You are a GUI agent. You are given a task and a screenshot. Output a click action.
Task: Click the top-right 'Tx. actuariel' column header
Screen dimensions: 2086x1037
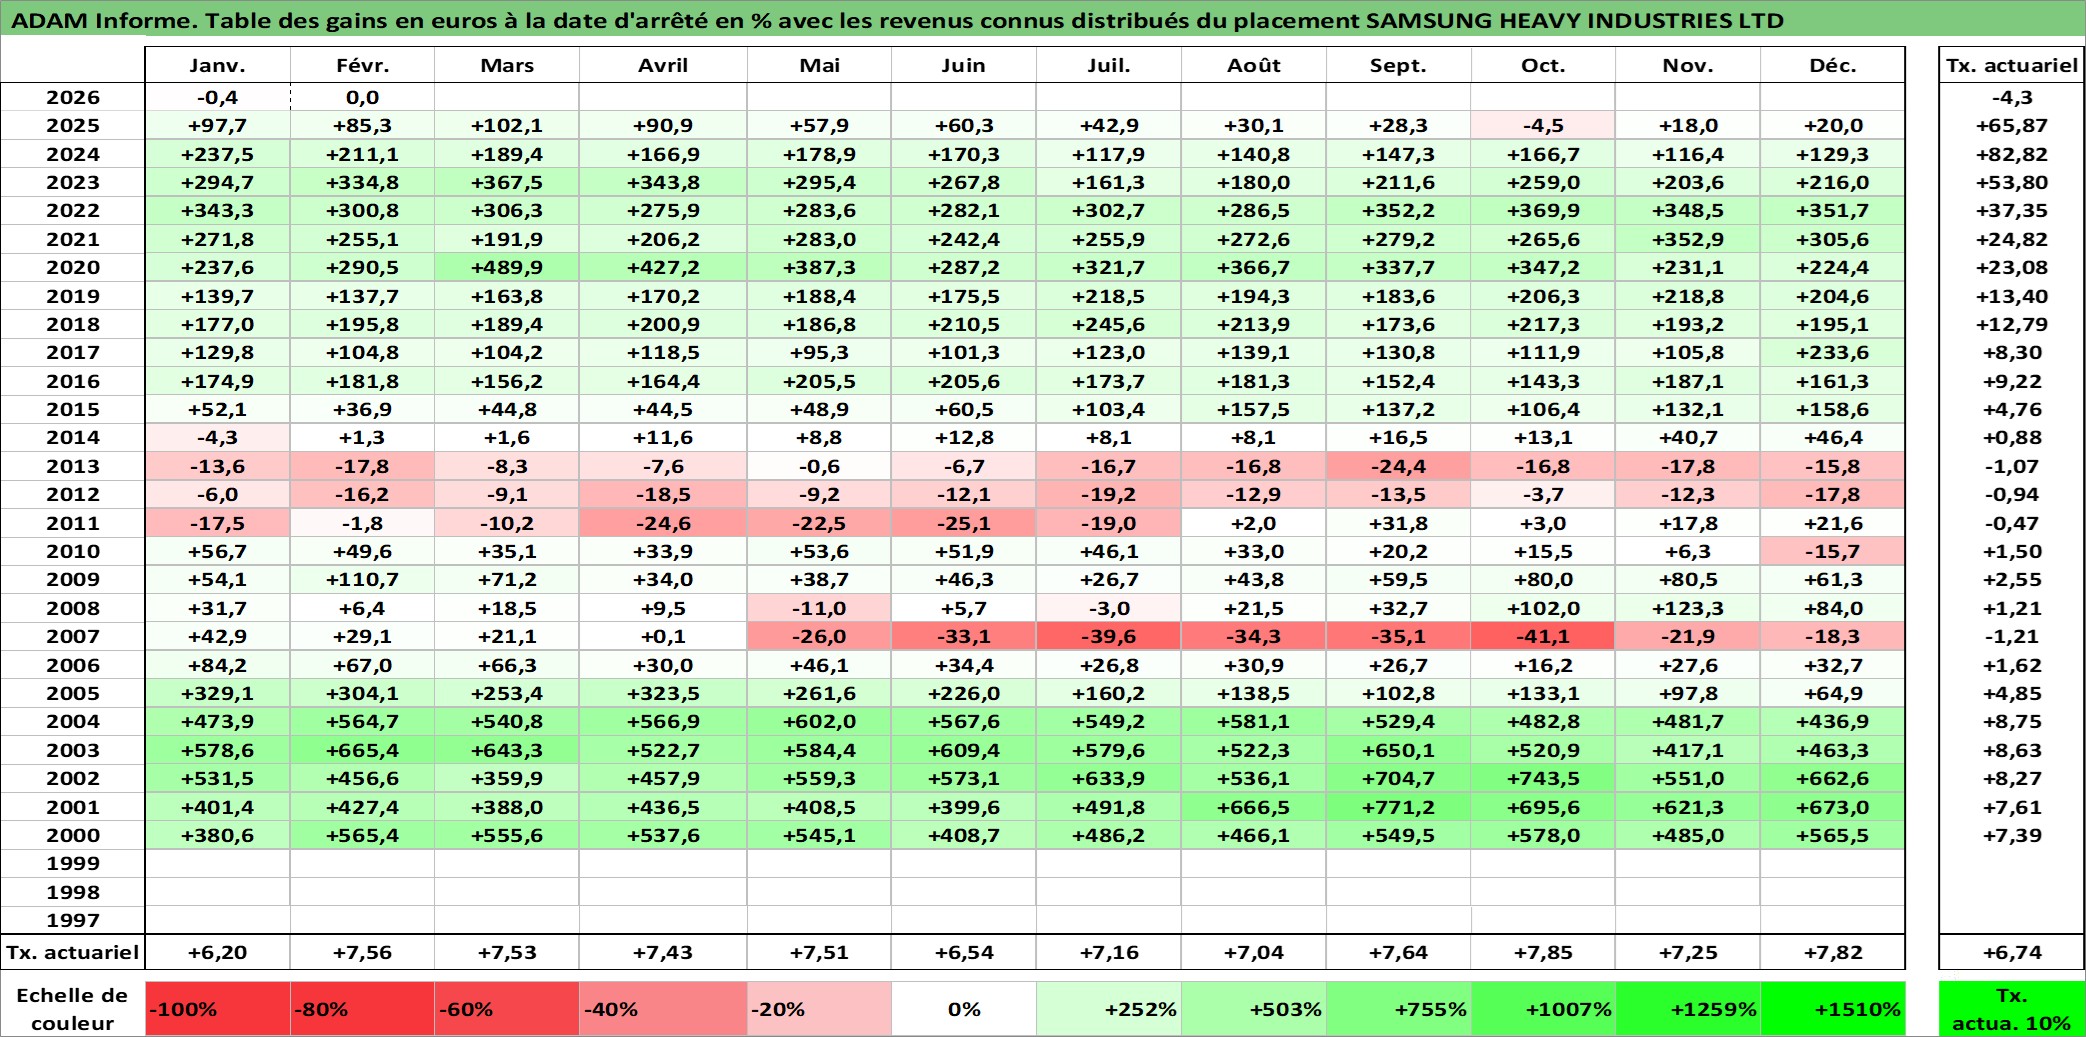pos(2011,65)
